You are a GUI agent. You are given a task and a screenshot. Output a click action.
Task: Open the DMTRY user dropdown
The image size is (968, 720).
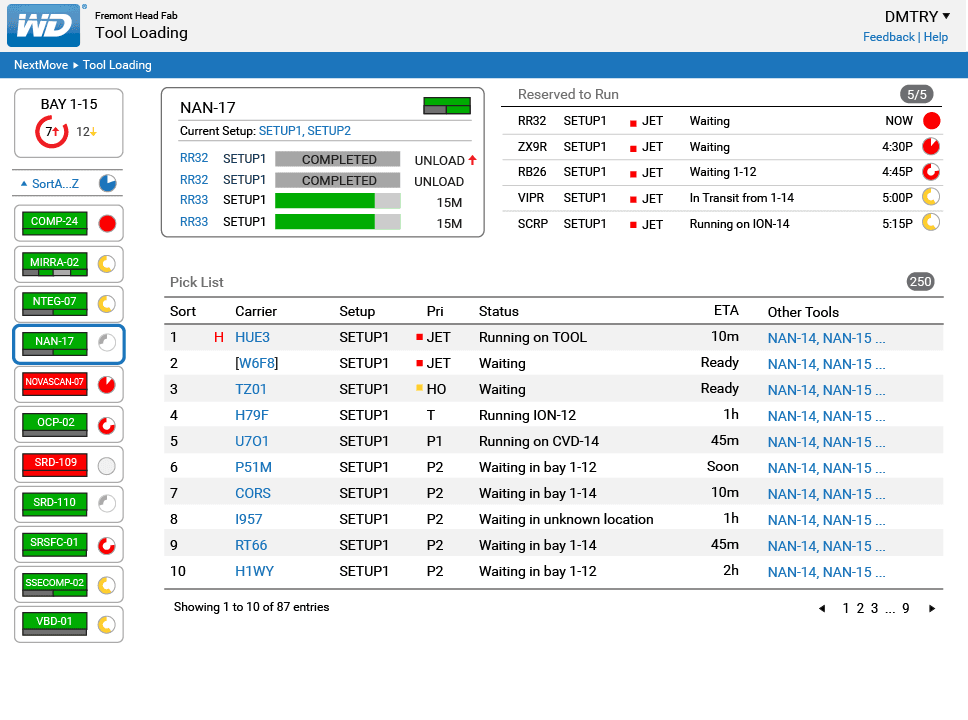click(917, 16)
